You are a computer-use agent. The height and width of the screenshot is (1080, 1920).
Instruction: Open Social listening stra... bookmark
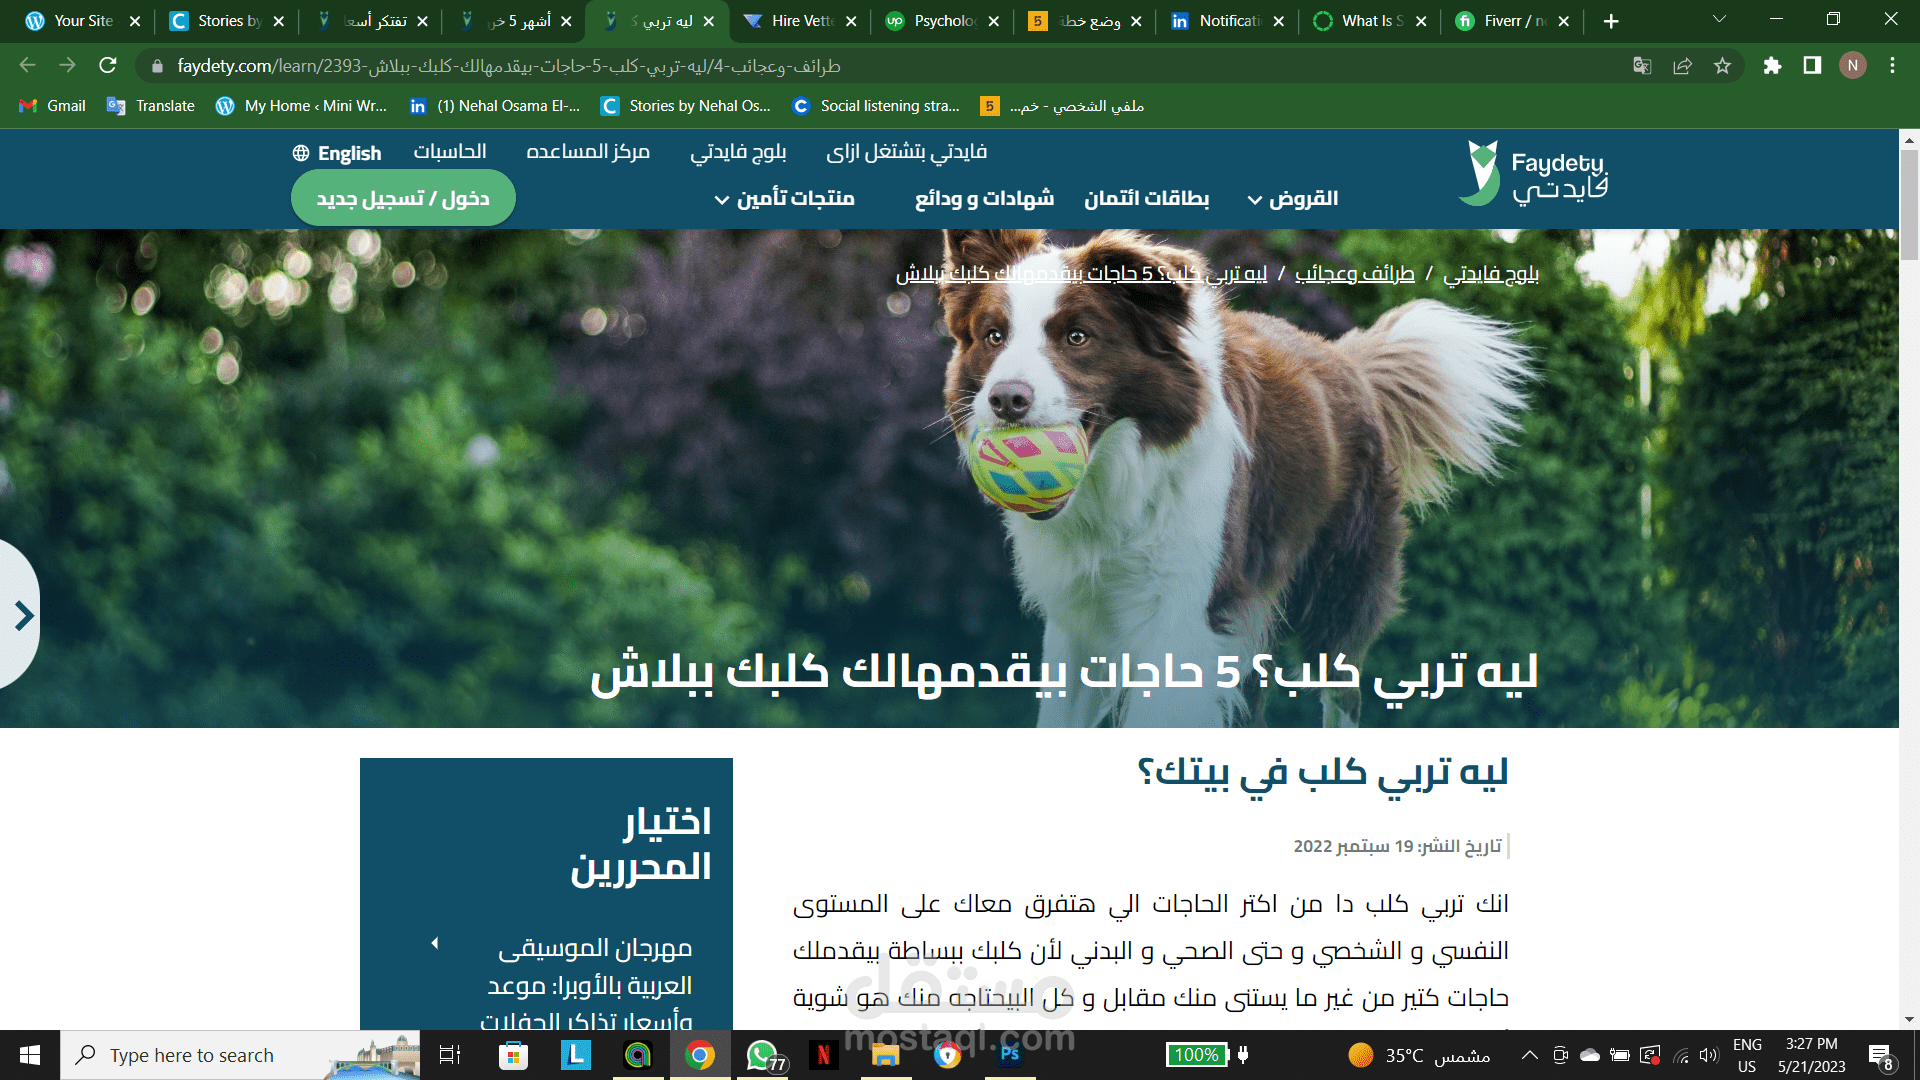tap(875, 106)
